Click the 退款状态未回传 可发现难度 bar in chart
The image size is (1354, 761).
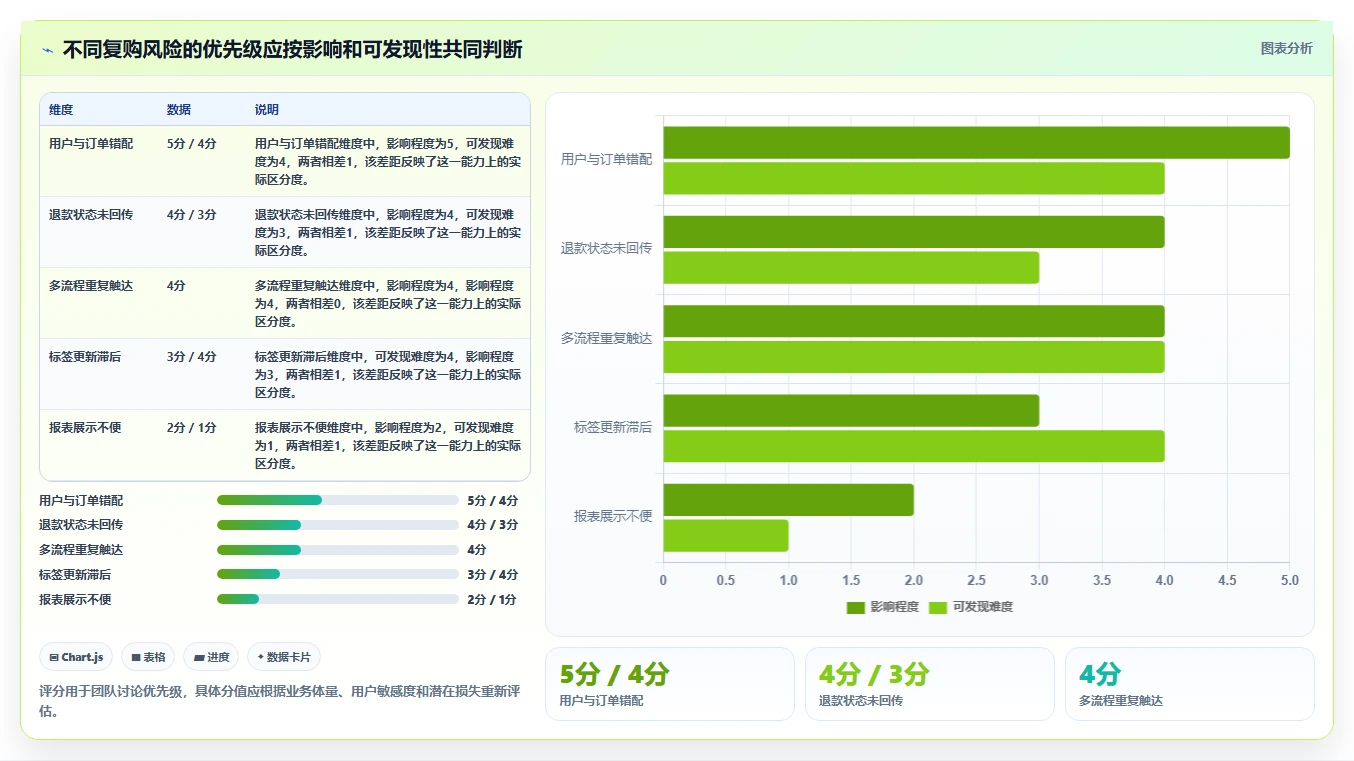(851, 268)
